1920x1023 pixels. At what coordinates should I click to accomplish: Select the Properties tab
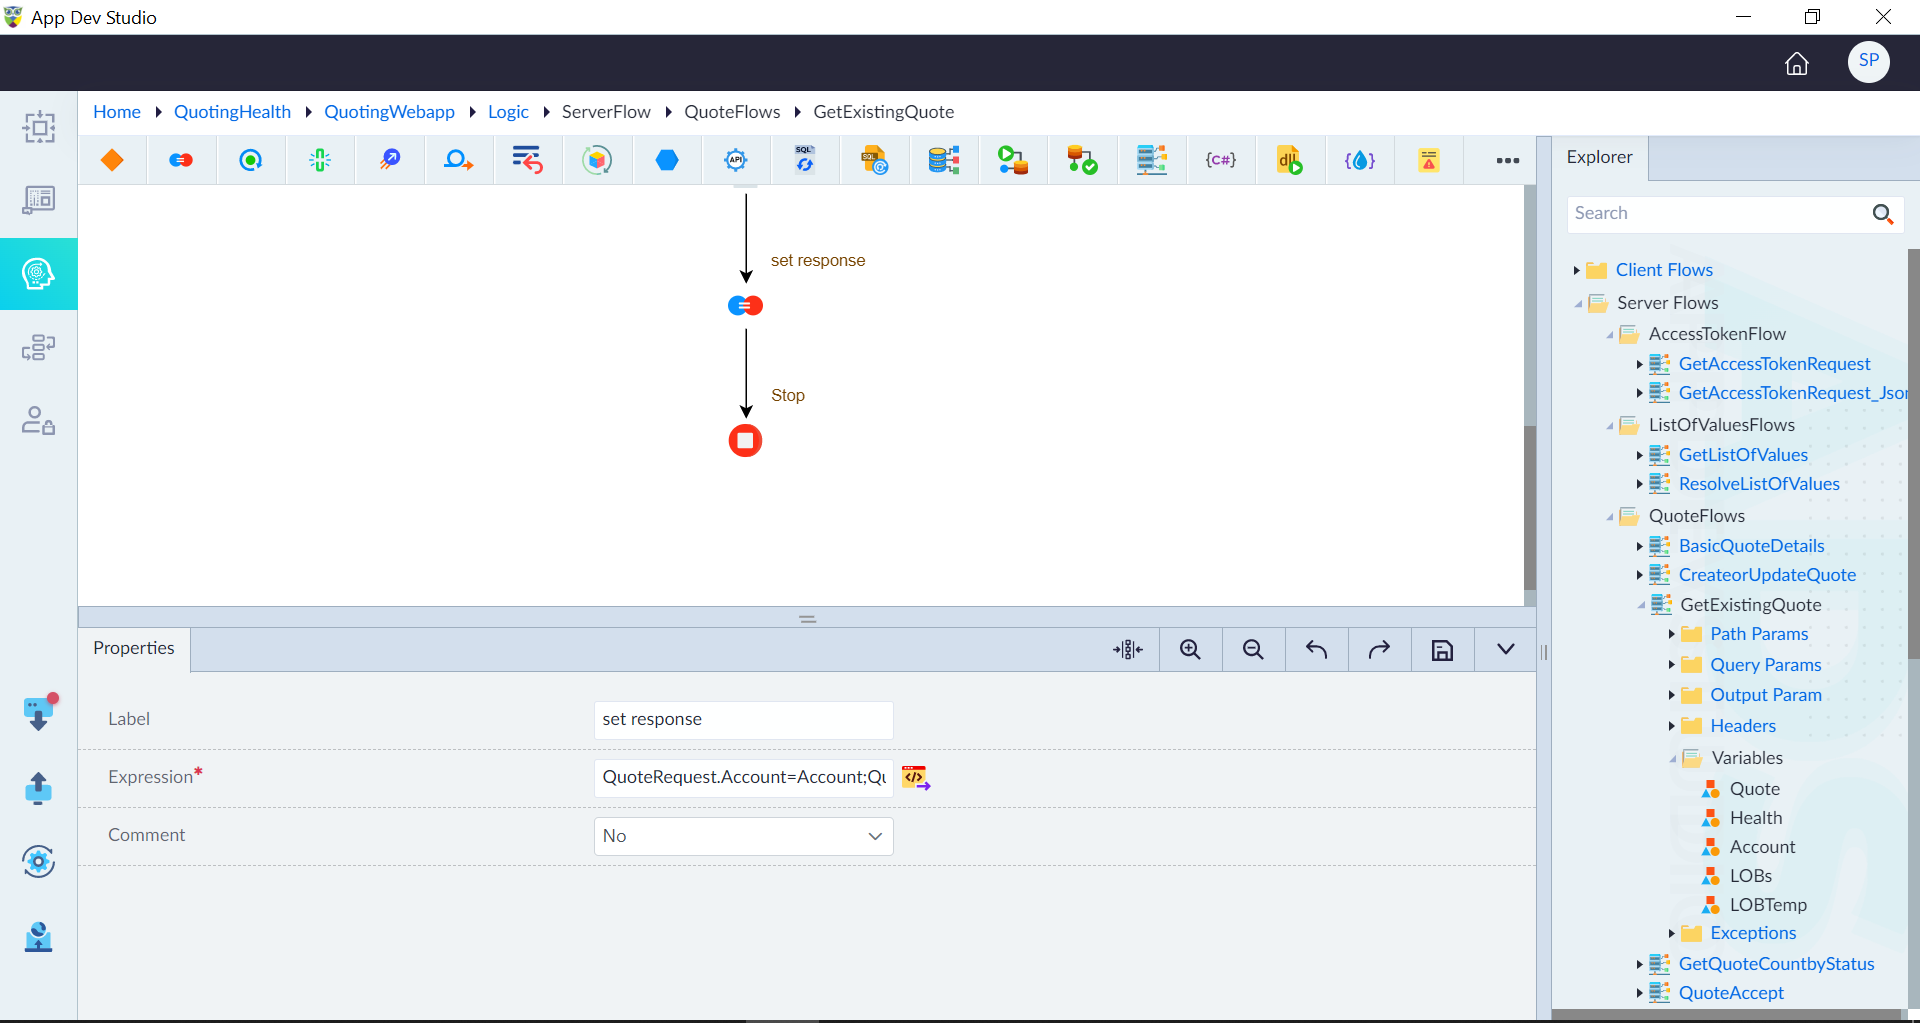[x=134, y=648]
